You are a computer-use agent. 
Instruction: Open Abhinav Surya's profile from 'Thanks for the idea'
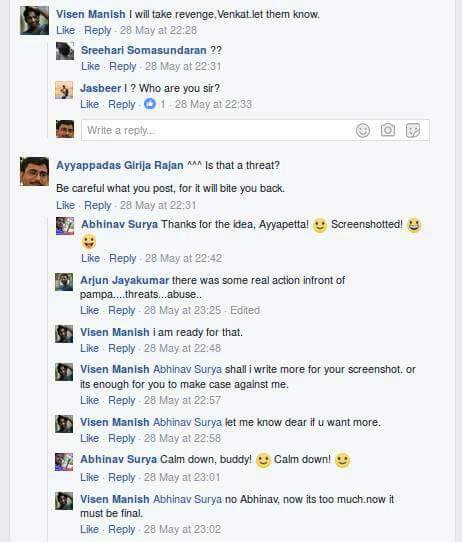[120, 224]
